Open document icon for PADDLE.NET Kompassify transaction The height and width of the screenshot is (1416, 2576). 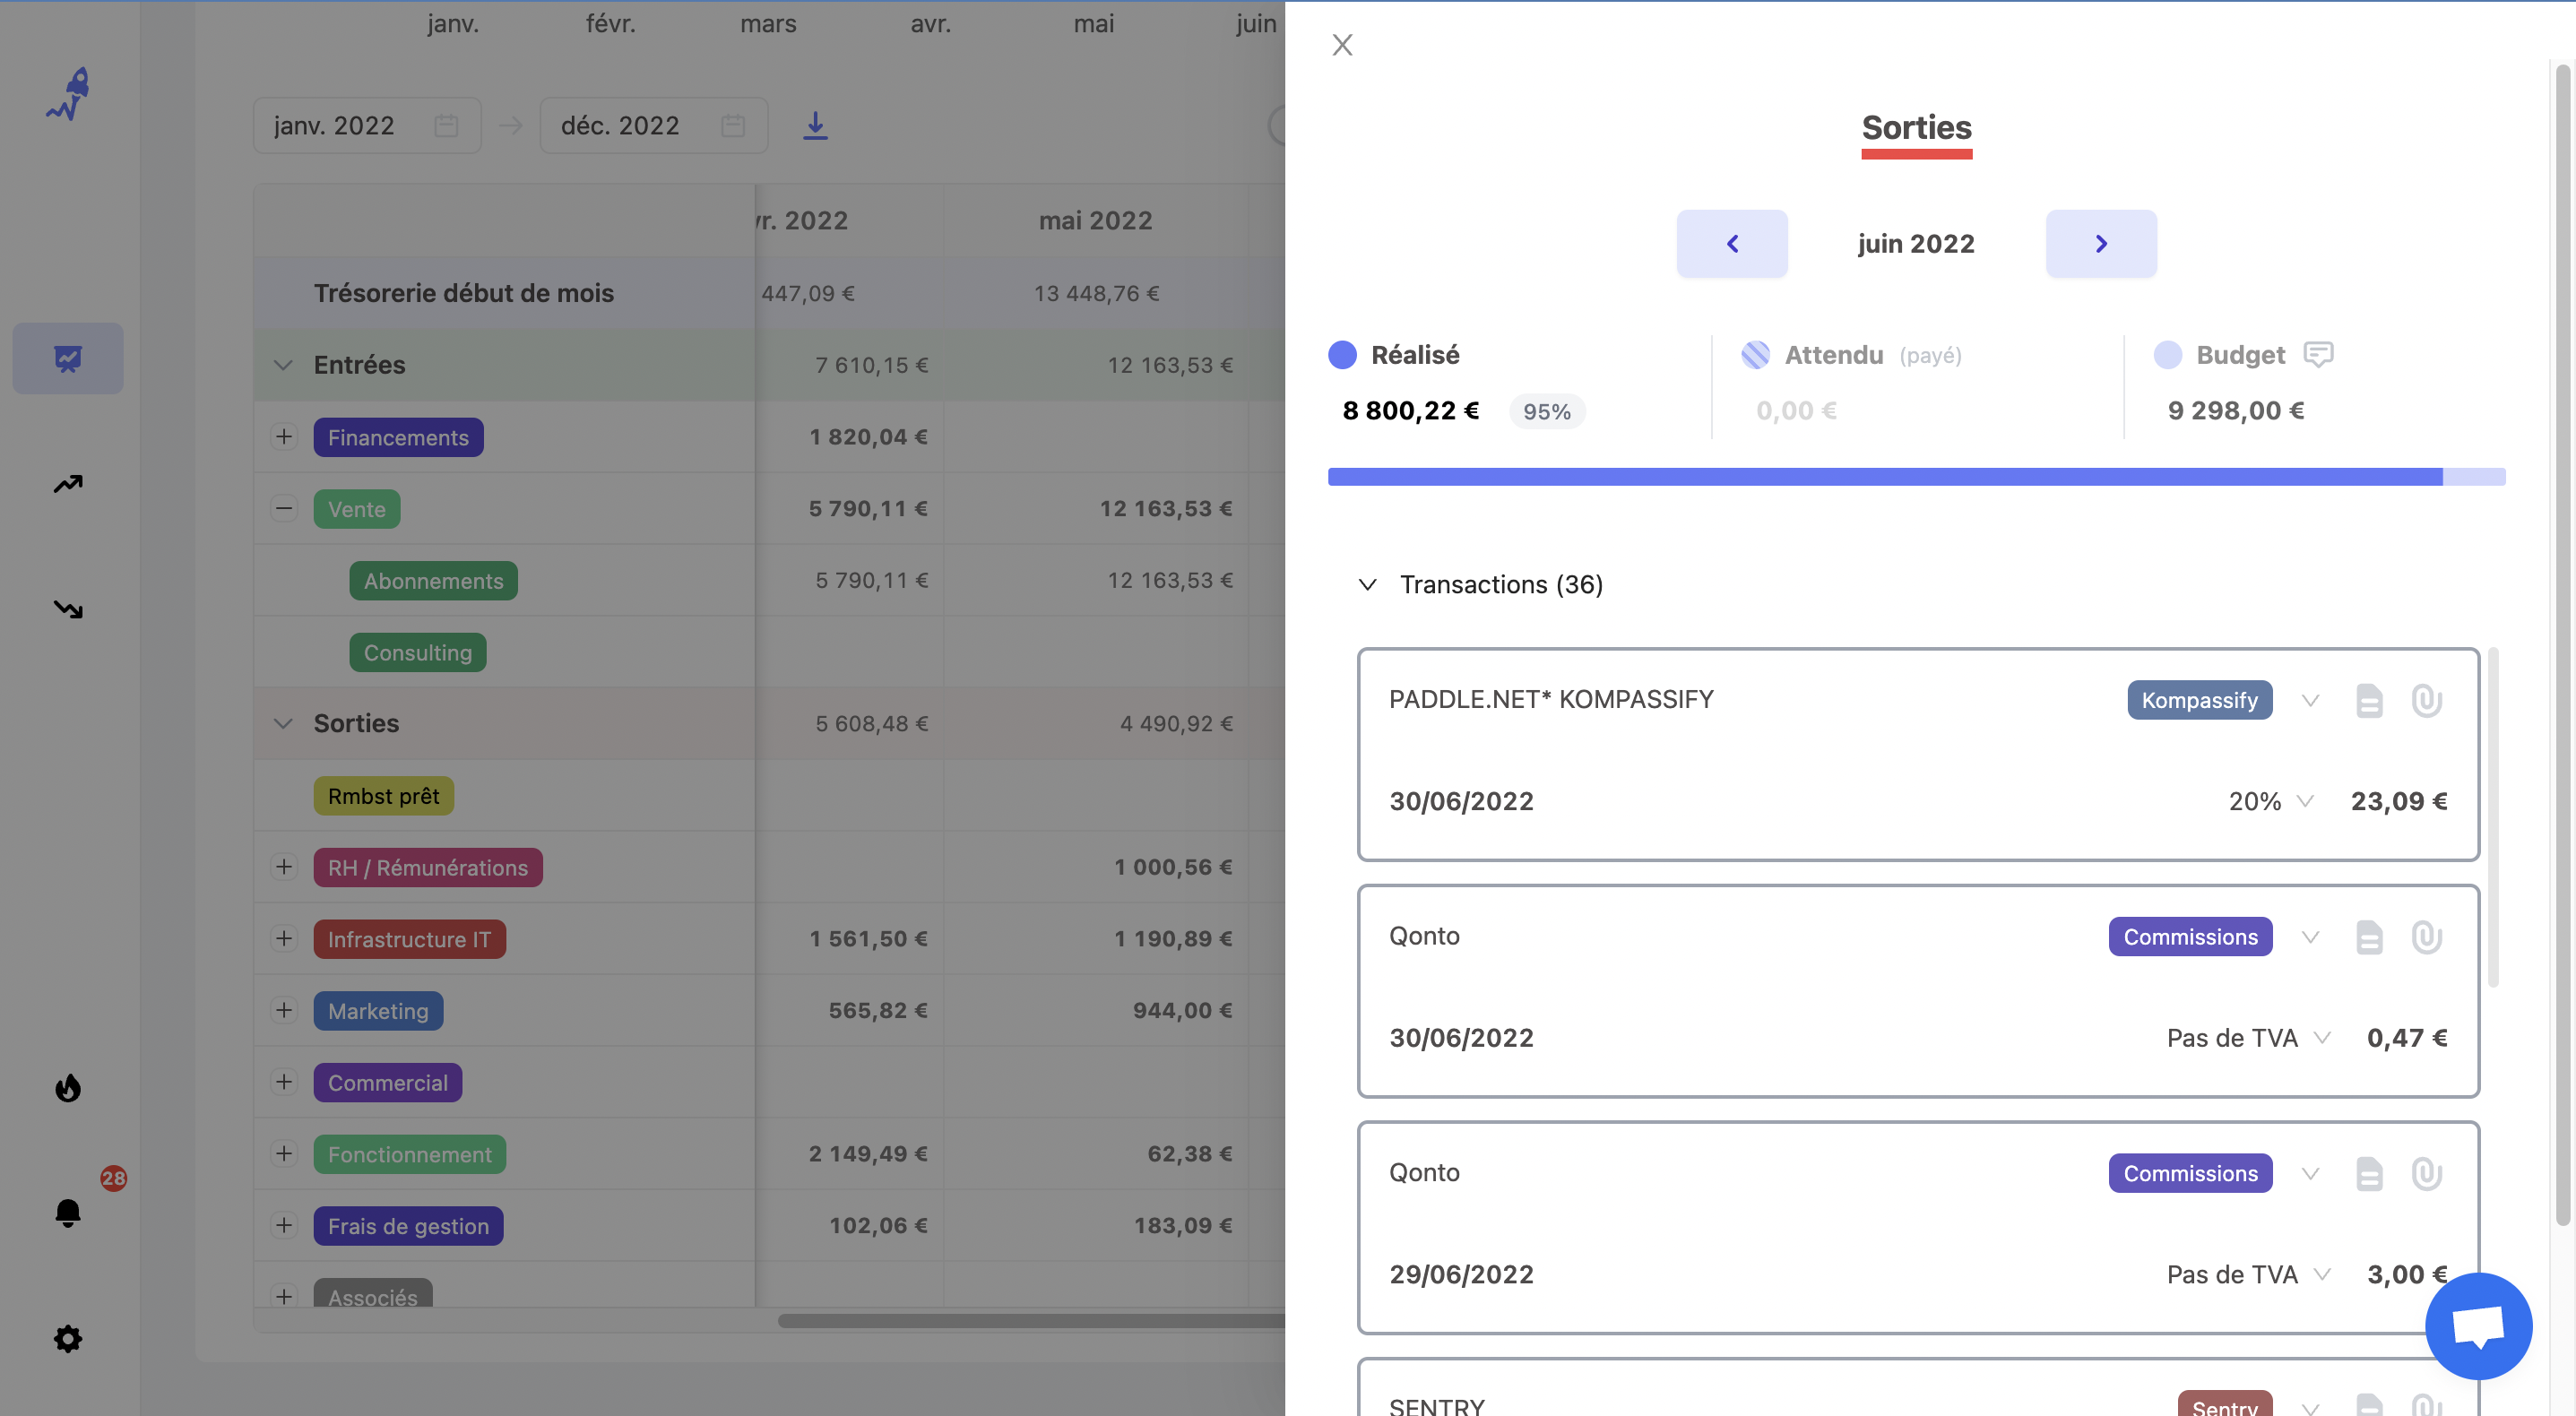click(x=2369, y=700)
